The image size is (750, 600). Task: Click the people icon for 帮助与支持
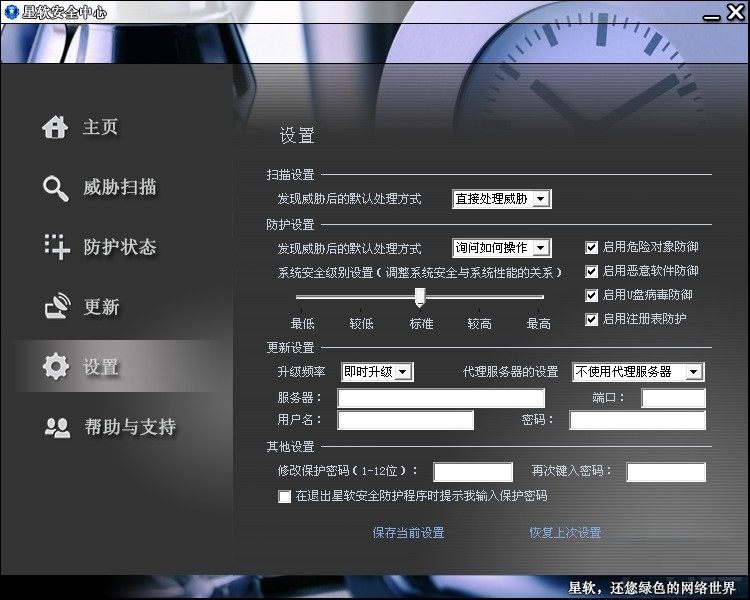pos(57,427)
